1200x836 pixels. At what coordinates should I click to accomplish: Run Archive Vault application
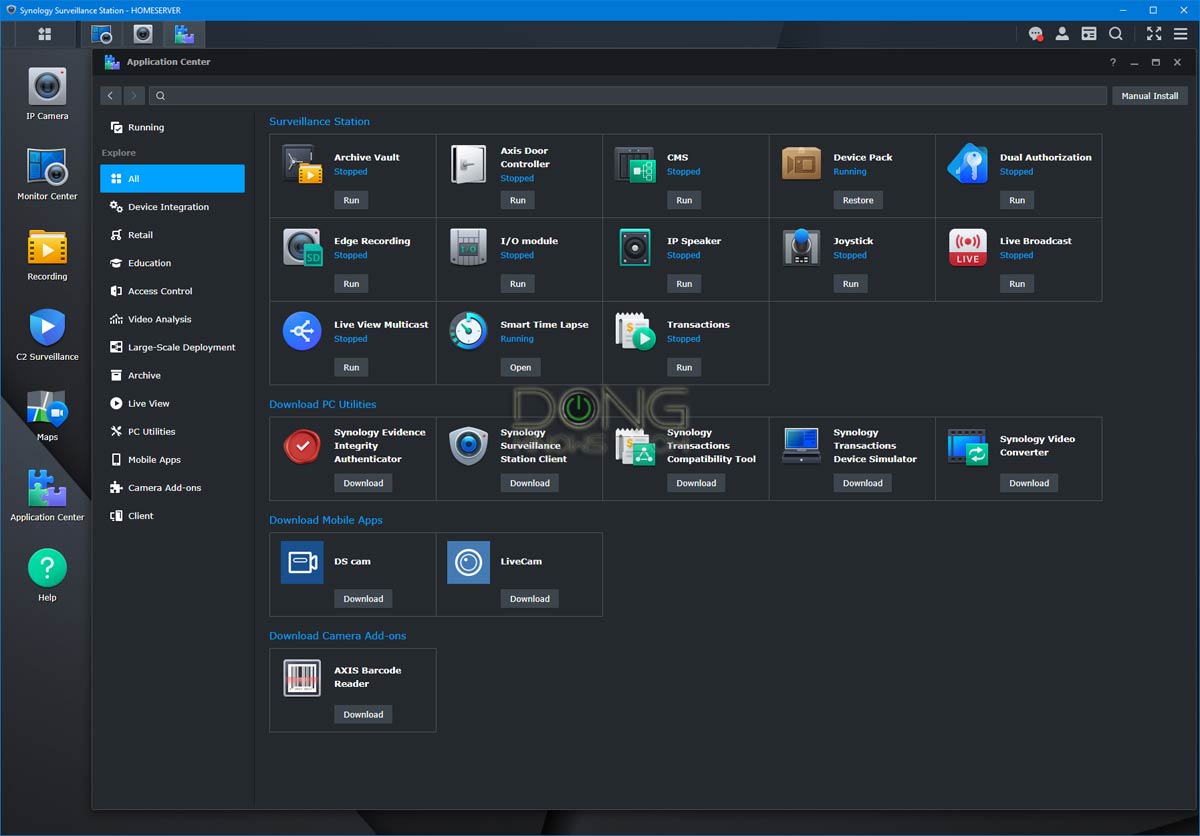351,200
